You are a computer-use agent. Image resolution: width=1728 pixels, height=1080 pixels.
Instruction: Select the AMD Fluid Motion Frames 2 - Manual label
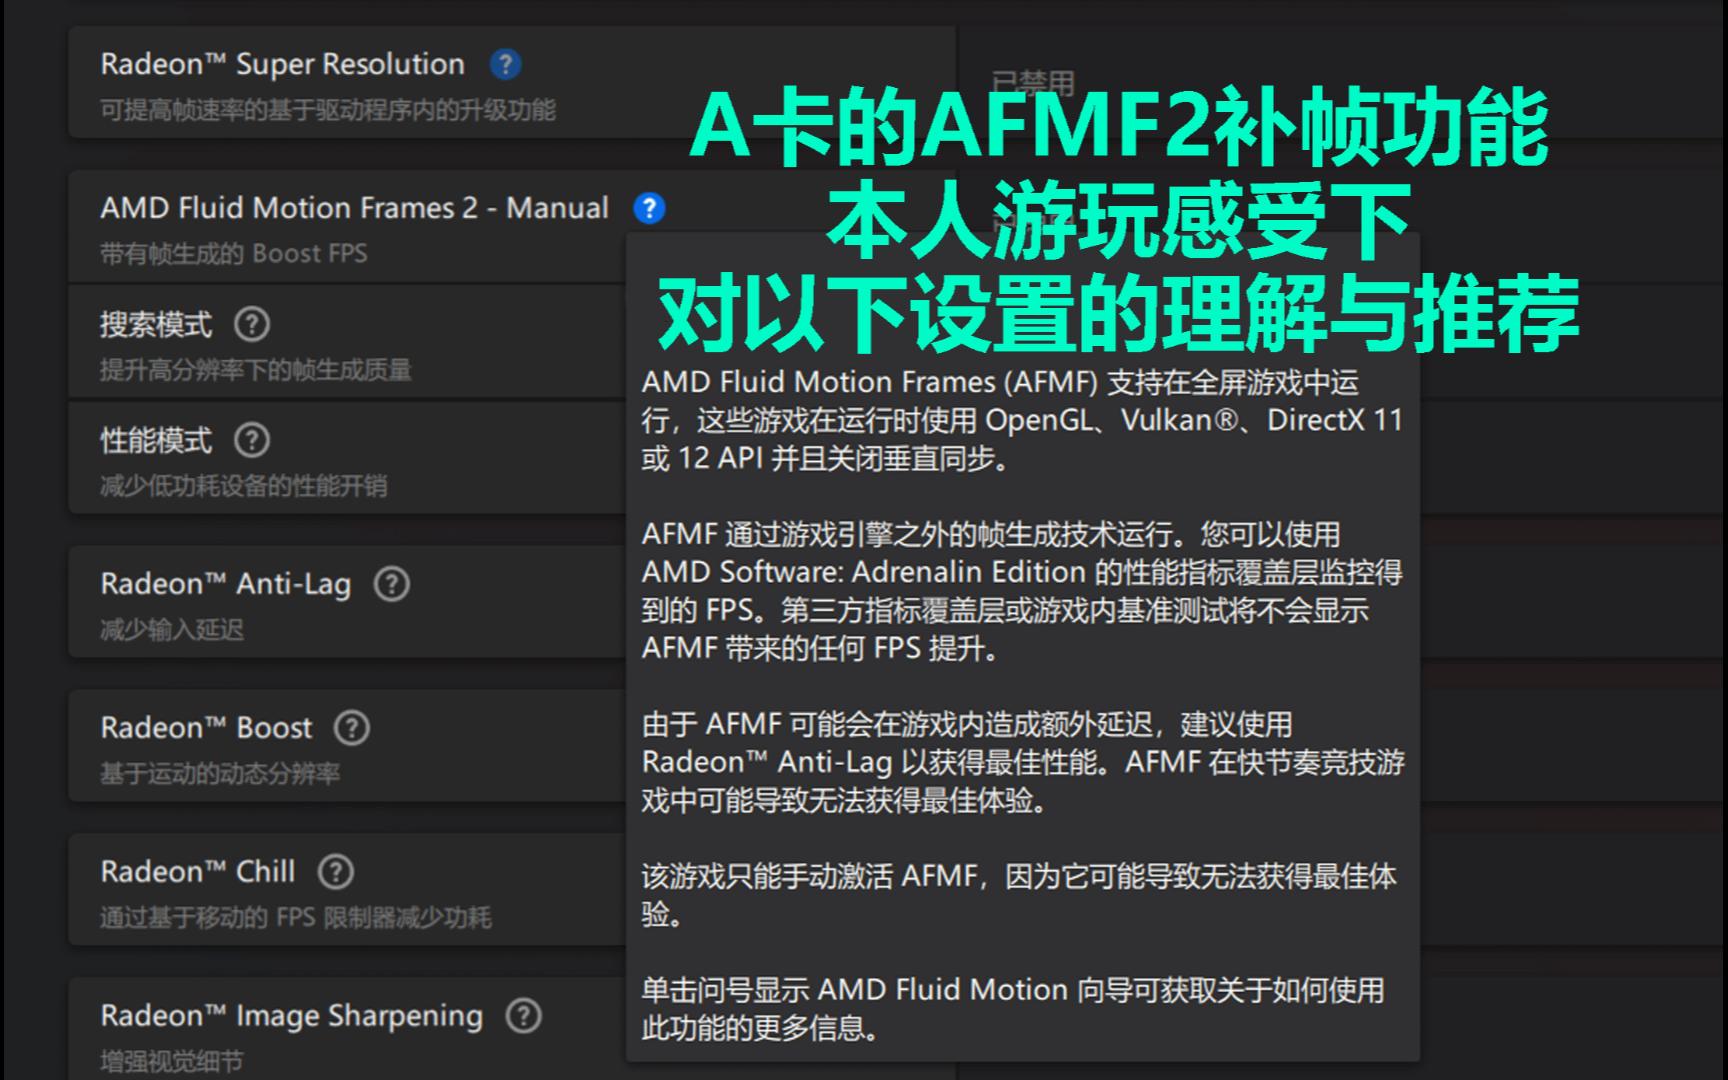point(354,208)
